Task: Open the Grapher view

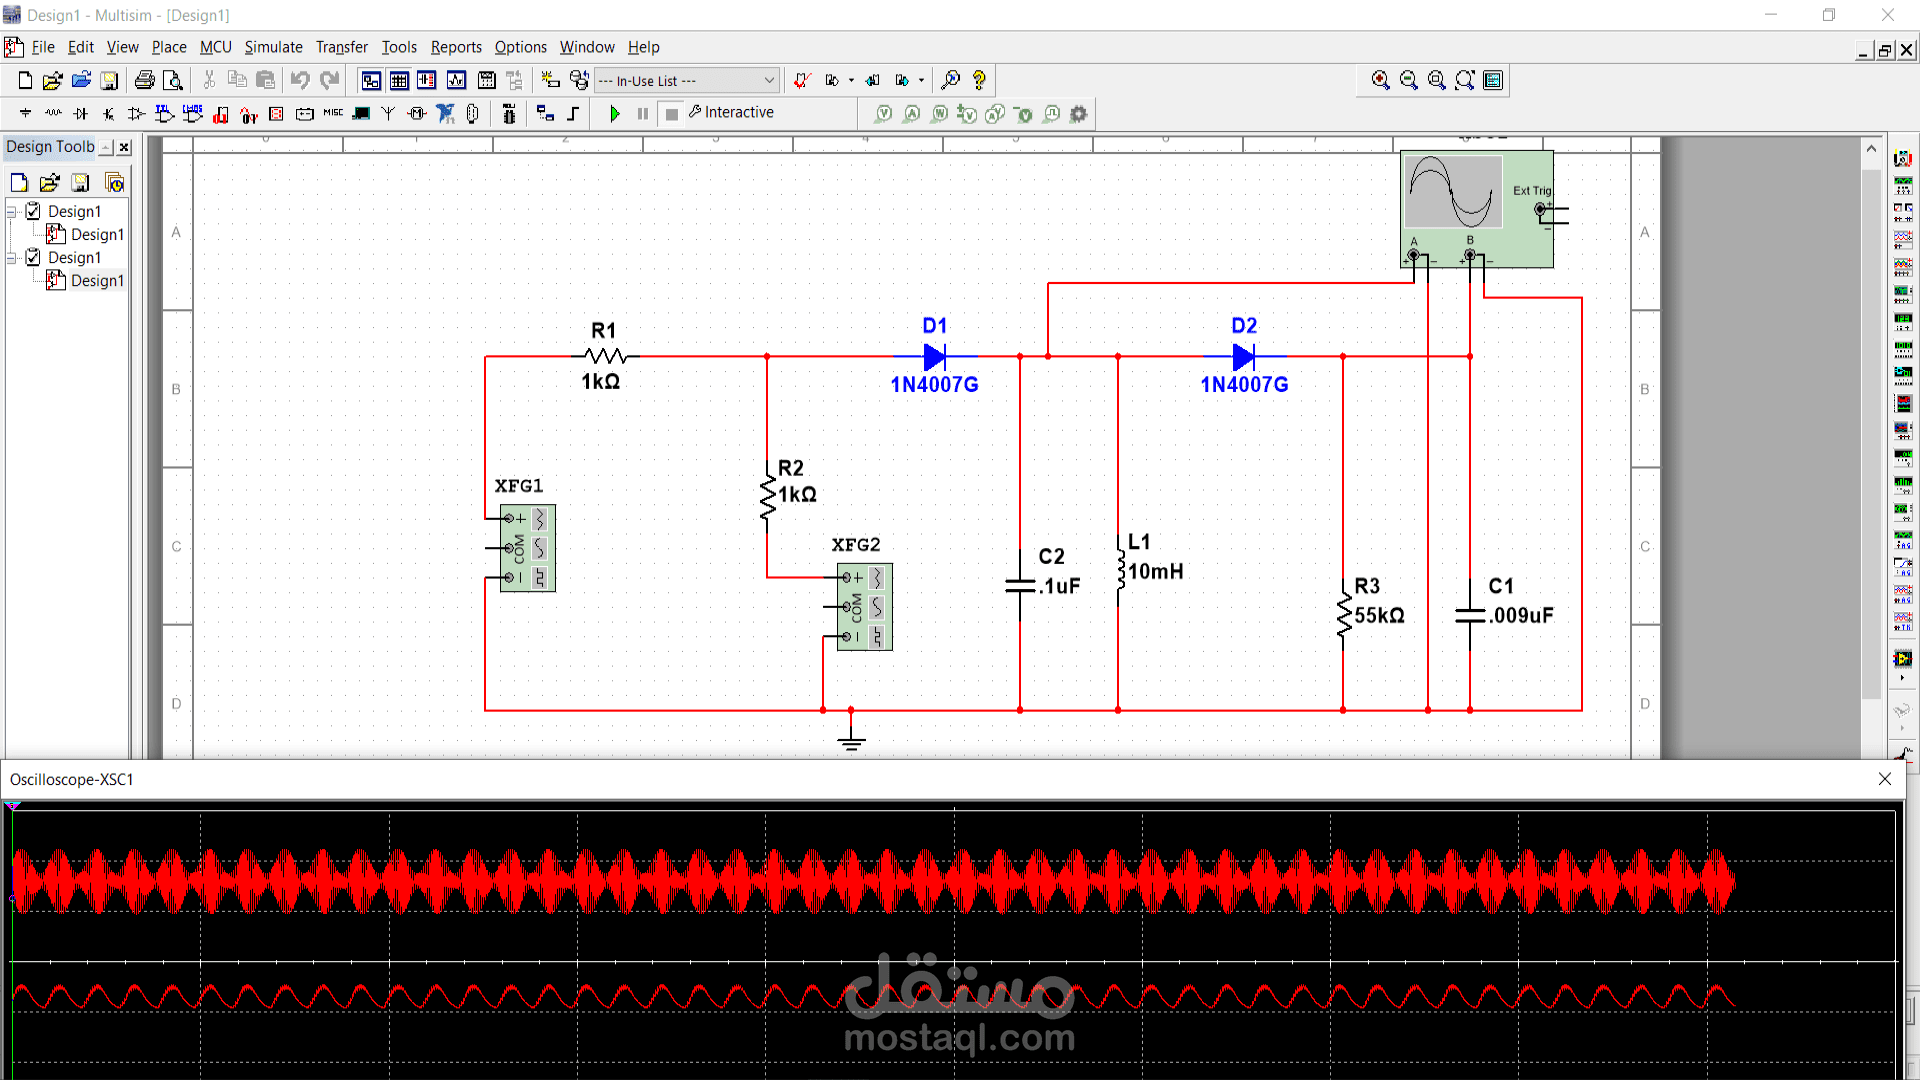Action: 457,80
